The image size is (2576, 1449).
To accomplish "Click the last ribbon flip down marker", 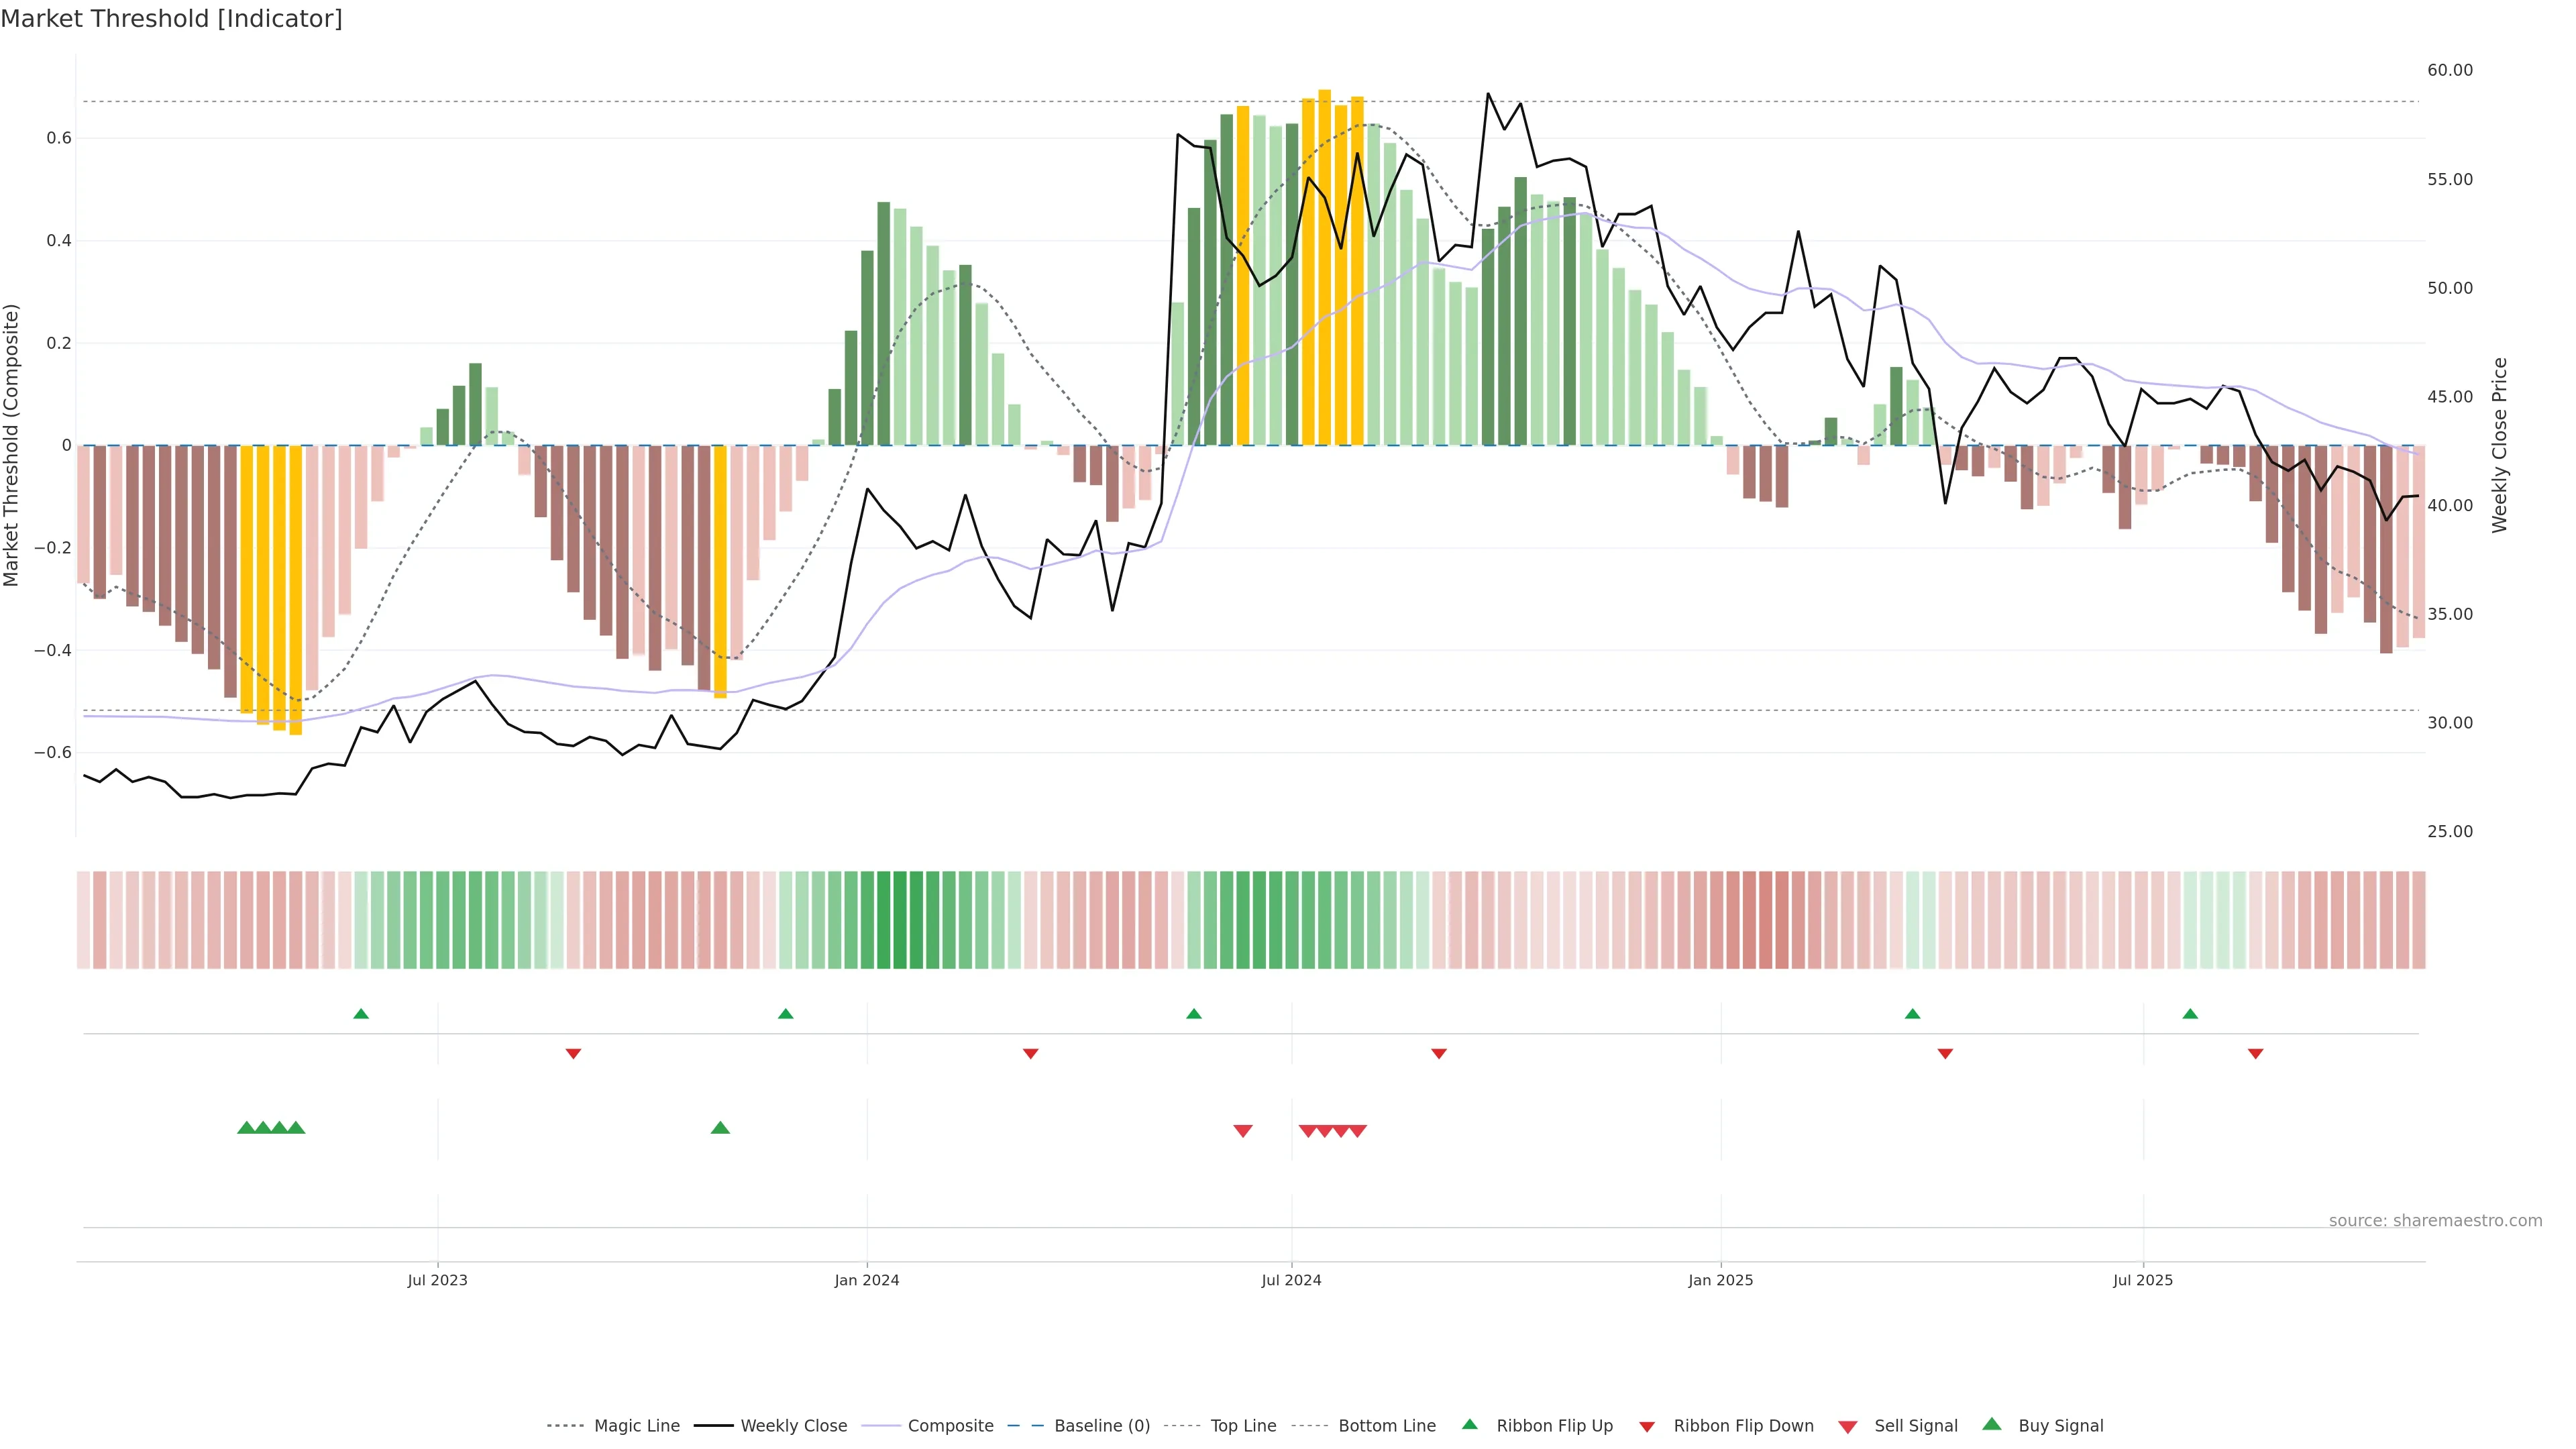I will tap(2255, 1054).
